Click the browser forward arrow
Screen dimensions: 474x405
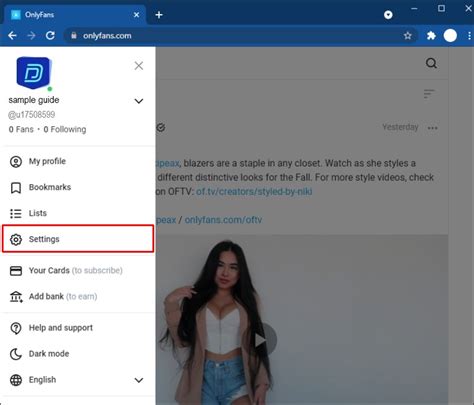(x=31, y=36)
